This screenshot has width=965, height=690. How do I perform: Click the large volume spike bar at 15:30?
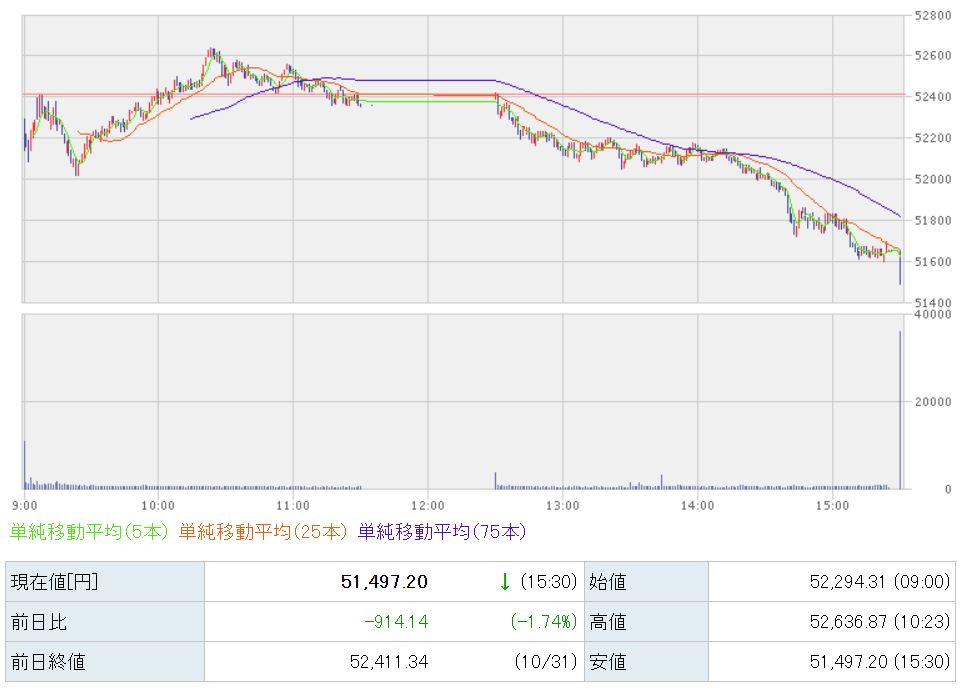900,410
